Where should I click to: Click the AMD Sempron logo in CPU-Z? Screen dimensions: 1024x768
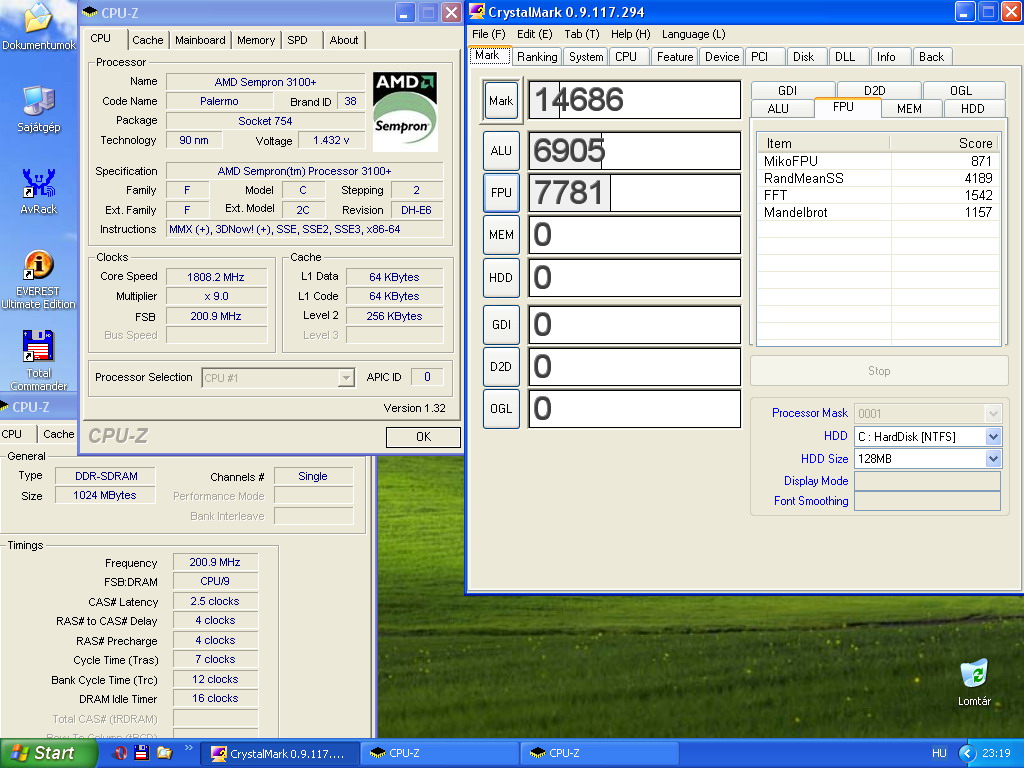coord(405,112)
